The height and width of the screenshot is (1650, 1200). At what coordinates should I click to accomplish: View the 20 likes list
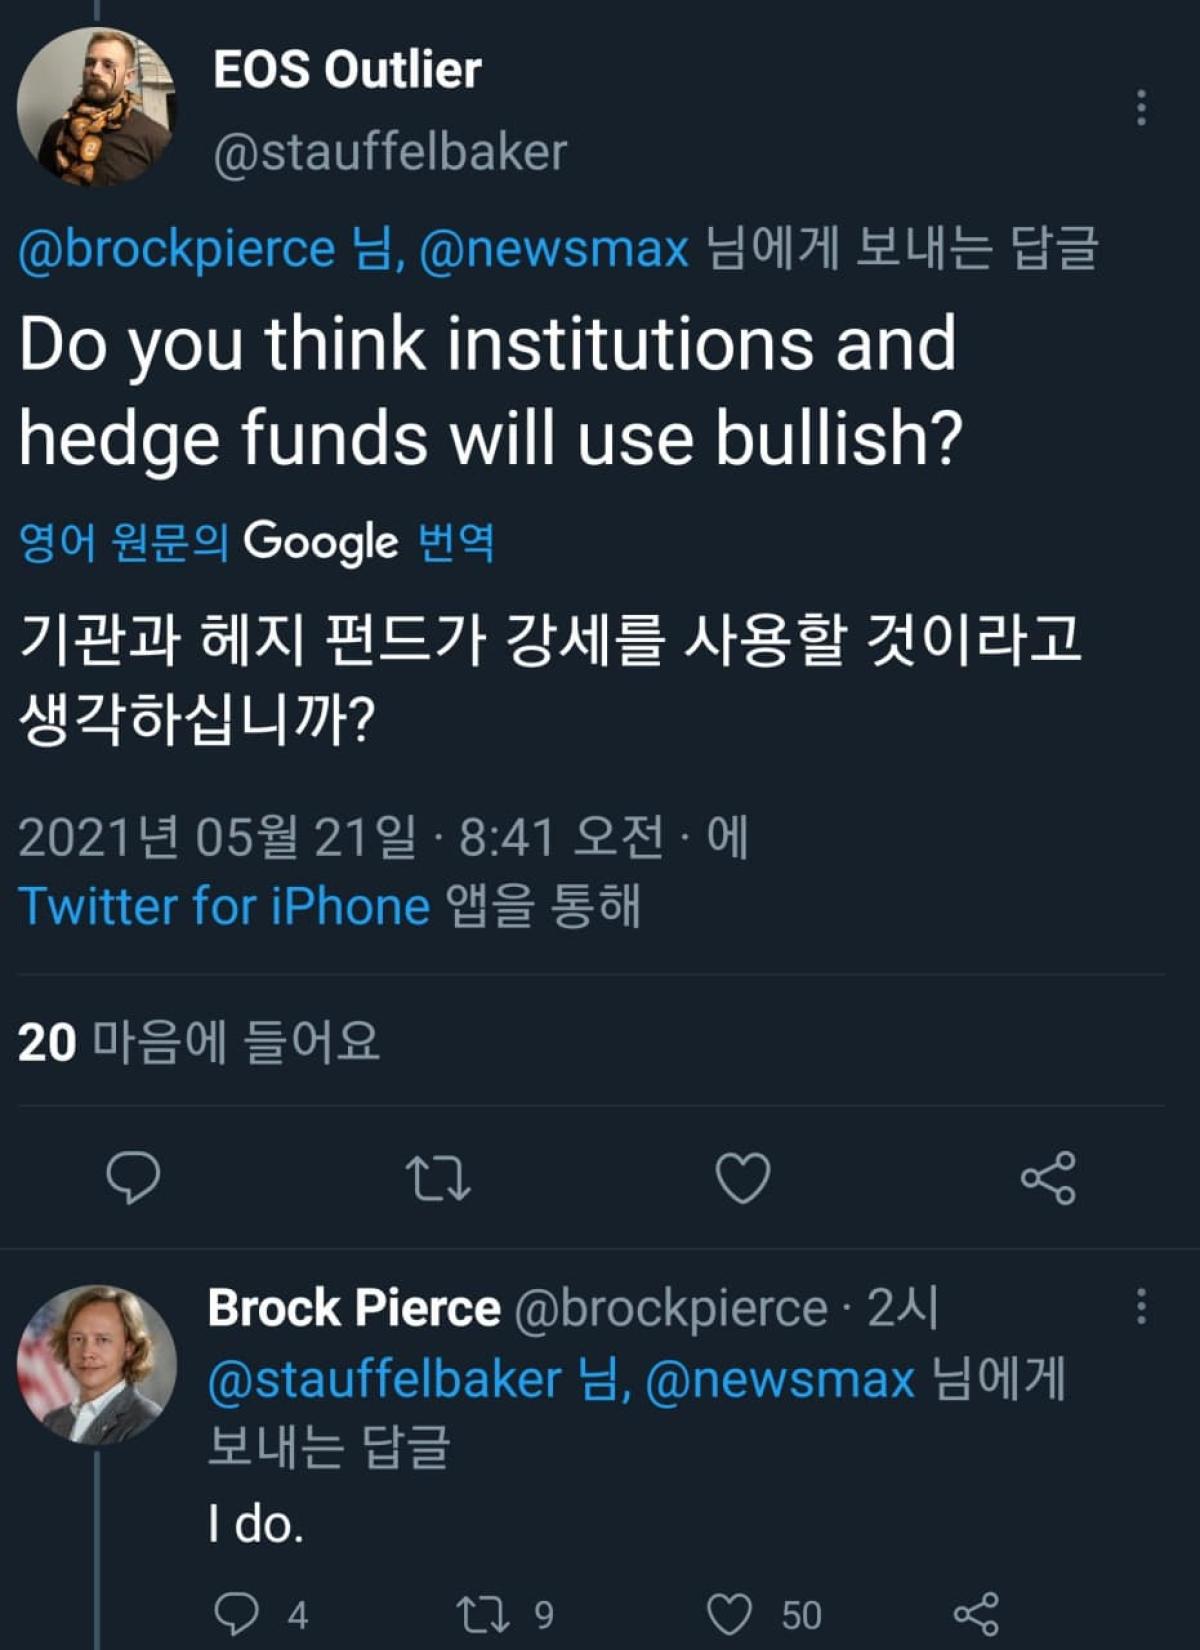[x=198, y=1041]
